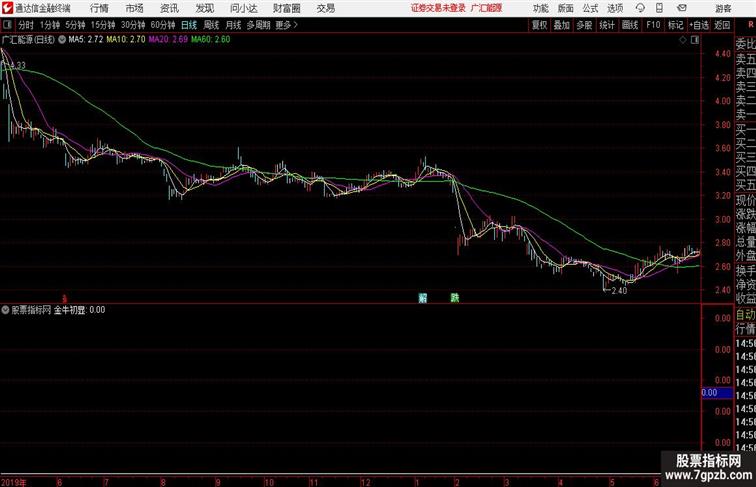
Task: Toggle the panel layout icon next to diamond
Action: 695,40
